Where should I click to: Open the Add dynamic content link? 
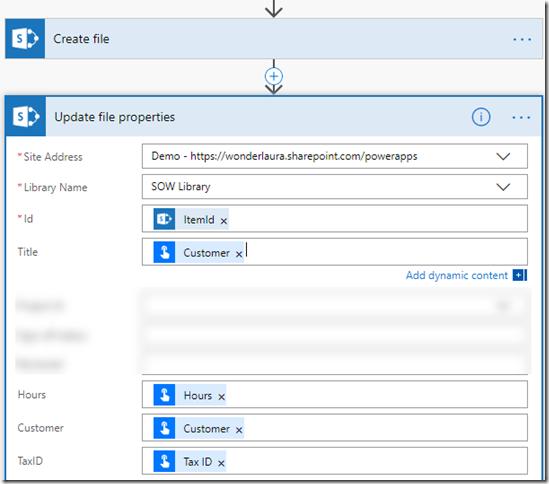click(457, 276)
